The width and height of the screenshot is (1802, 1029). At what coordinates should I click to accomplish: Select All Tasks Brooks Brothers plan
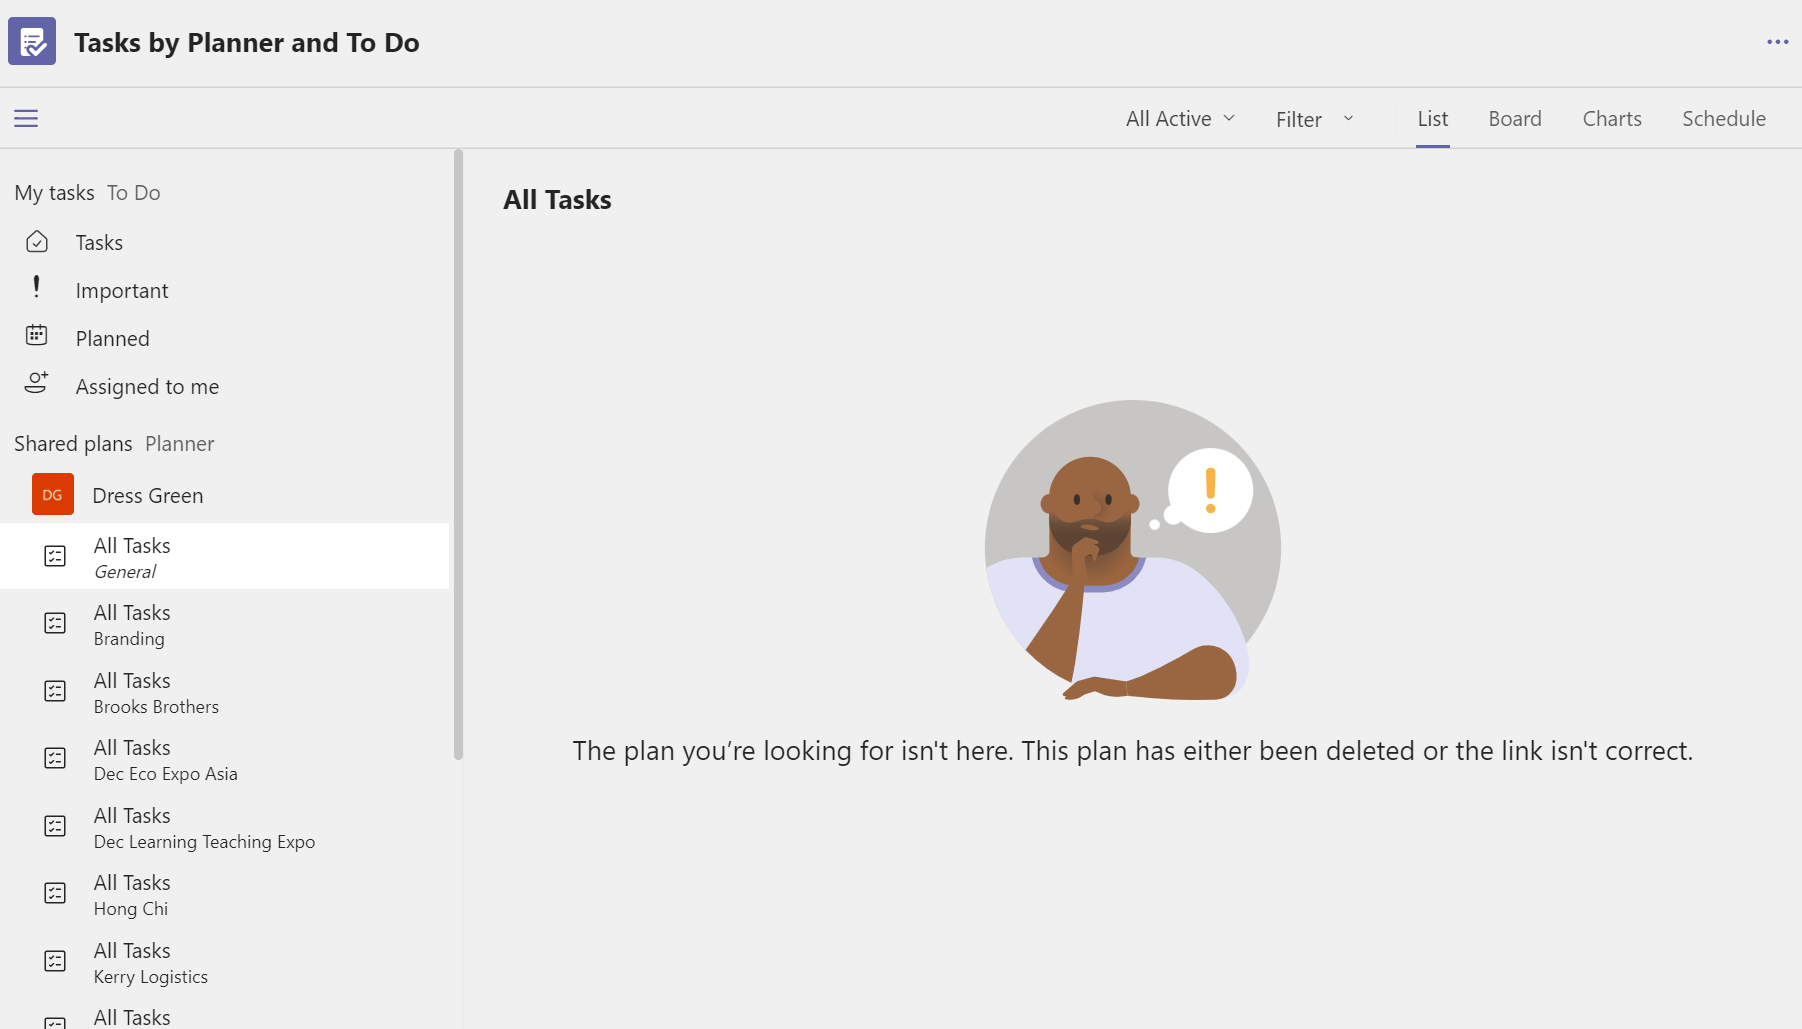[x=225, y=692]
